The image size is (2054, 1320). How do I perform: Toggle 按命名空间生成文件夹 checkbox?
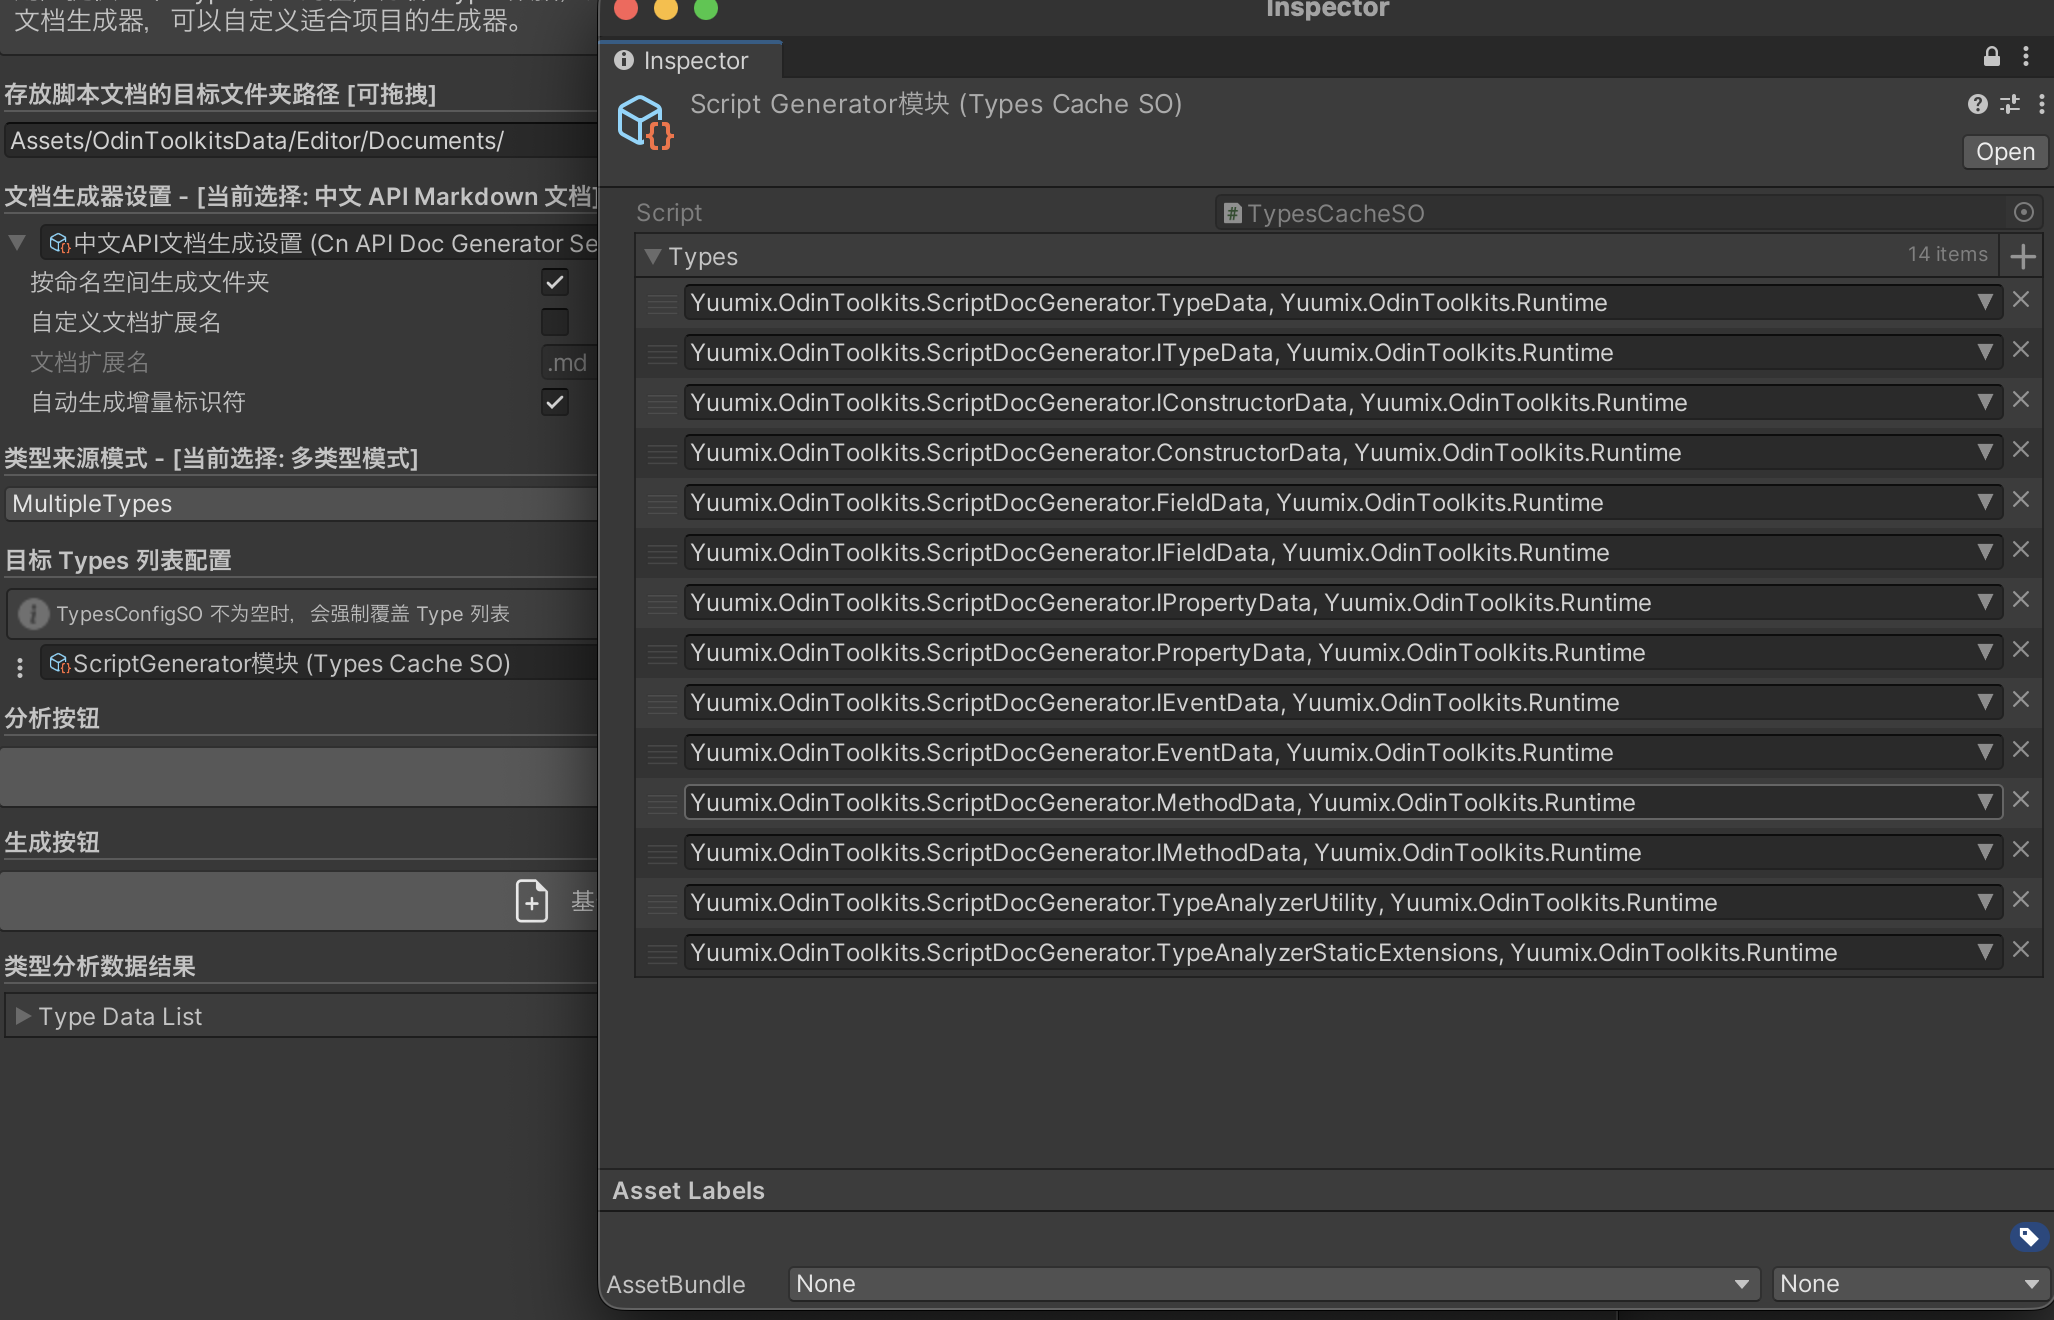(554, 282)
